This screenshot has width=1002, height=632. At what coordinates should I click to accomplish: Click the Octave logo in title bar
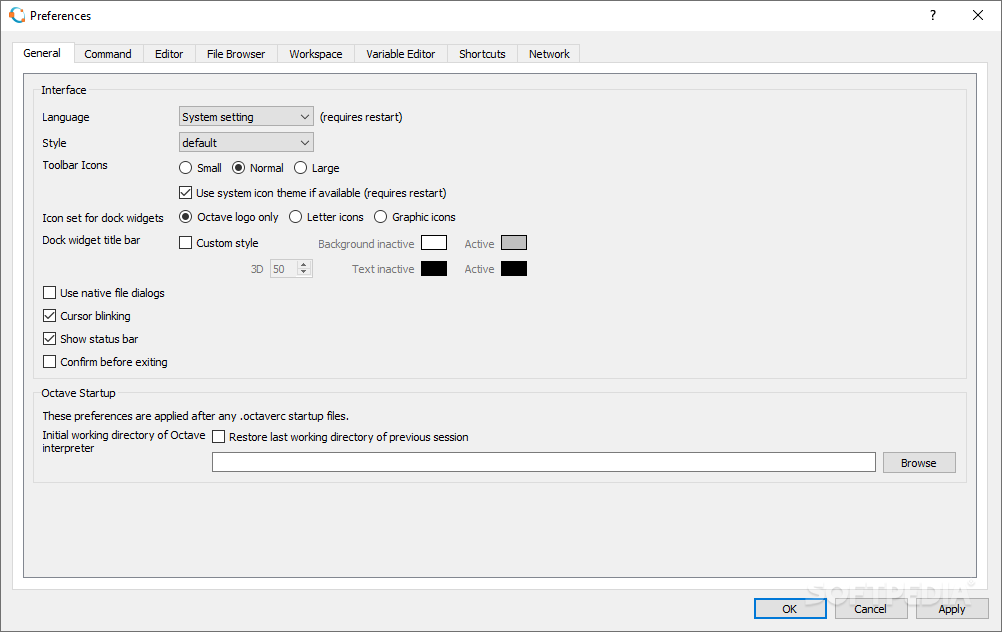tap(17, 15)
